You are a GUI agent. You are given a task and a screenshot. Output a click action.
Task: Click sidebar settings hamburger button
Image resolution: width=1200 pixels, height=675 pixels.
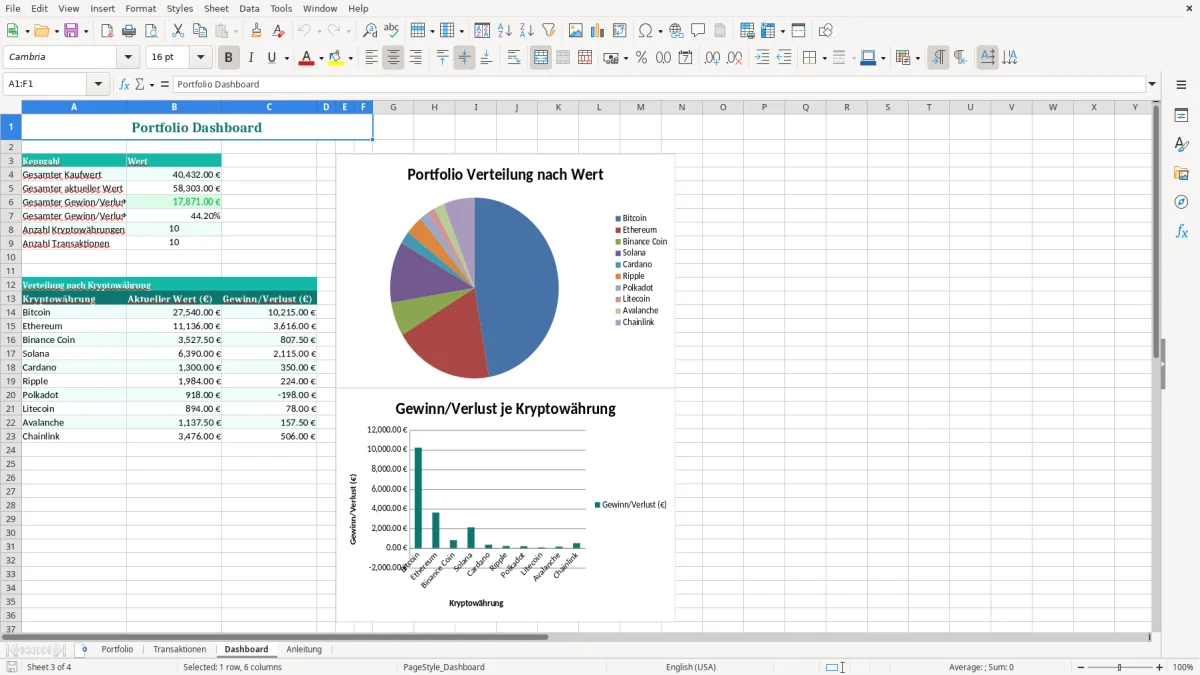coord(1181,84)
